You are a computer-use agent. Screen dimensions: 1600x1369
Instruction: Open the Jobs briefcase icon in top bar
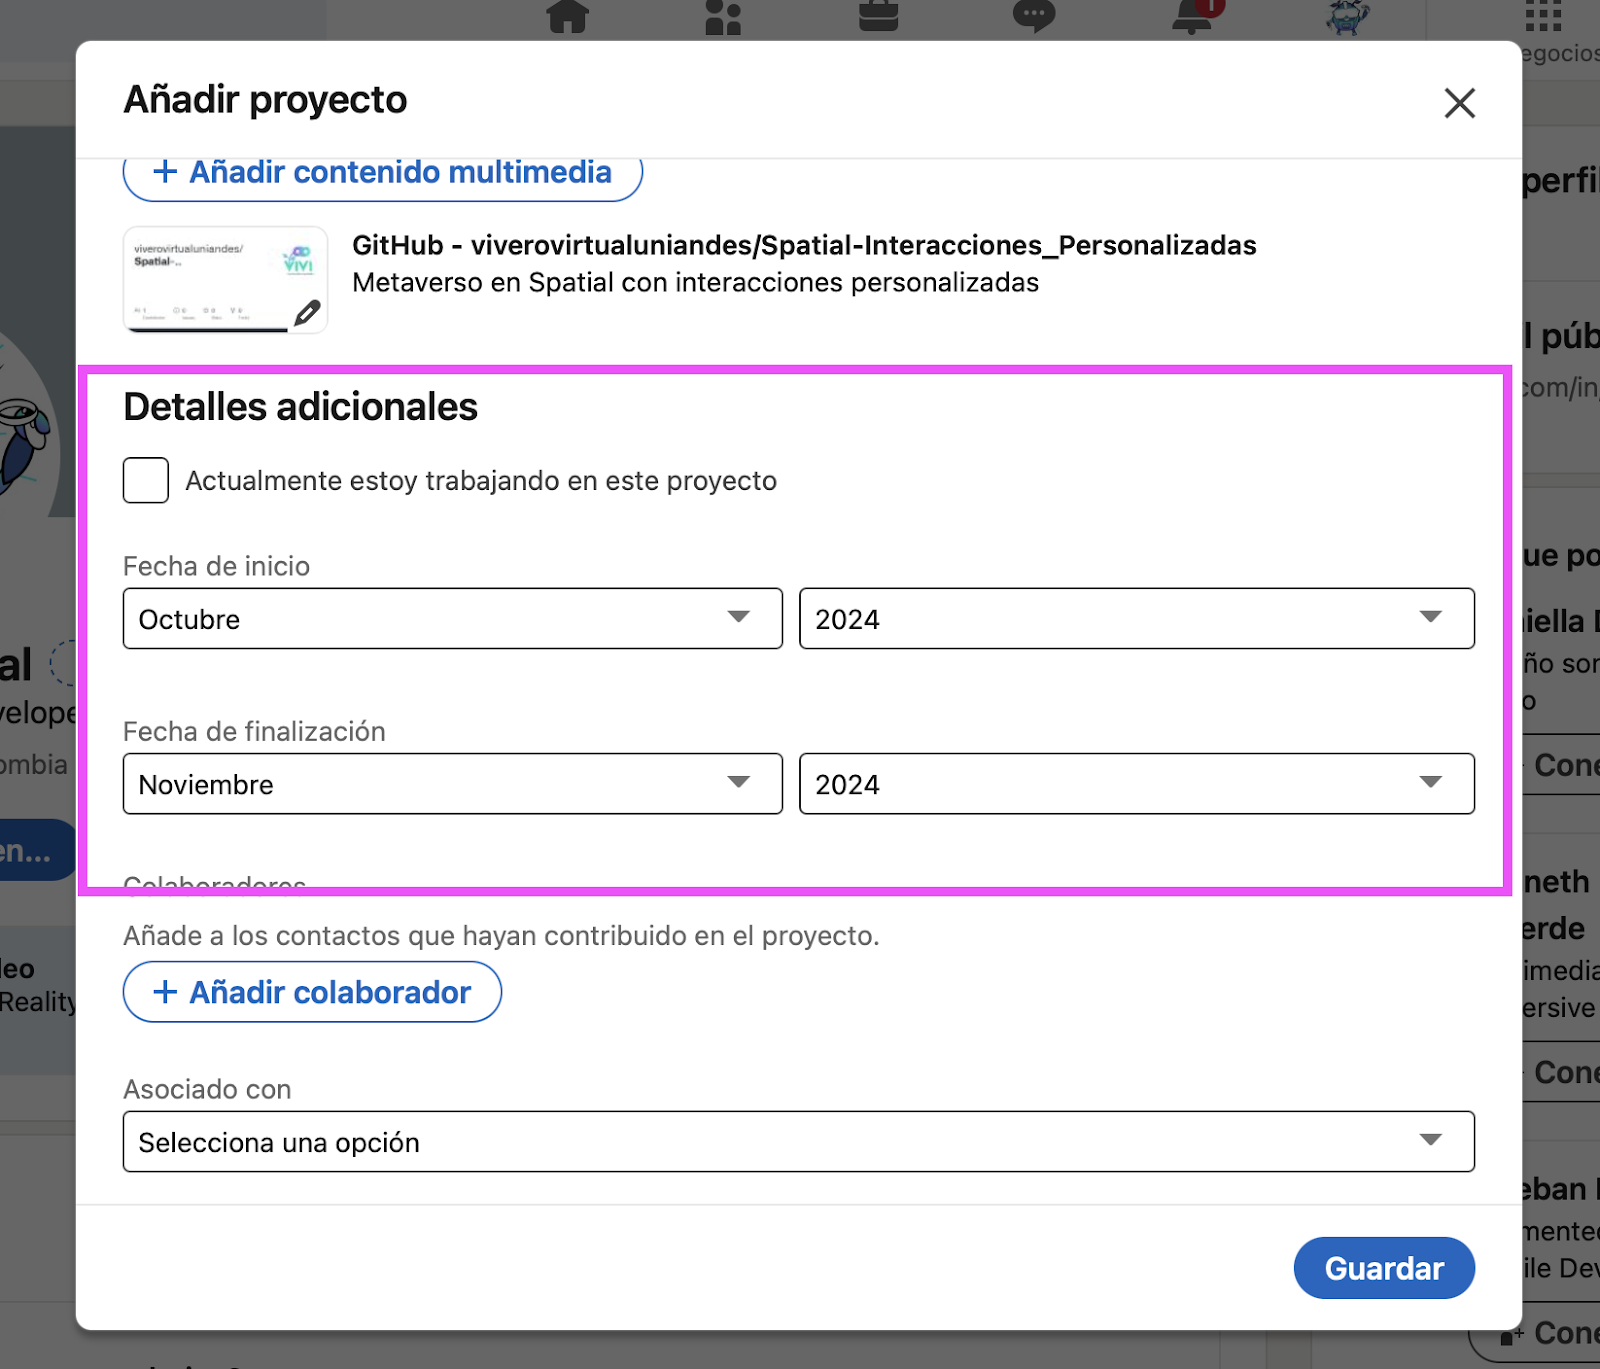[878, 16]
